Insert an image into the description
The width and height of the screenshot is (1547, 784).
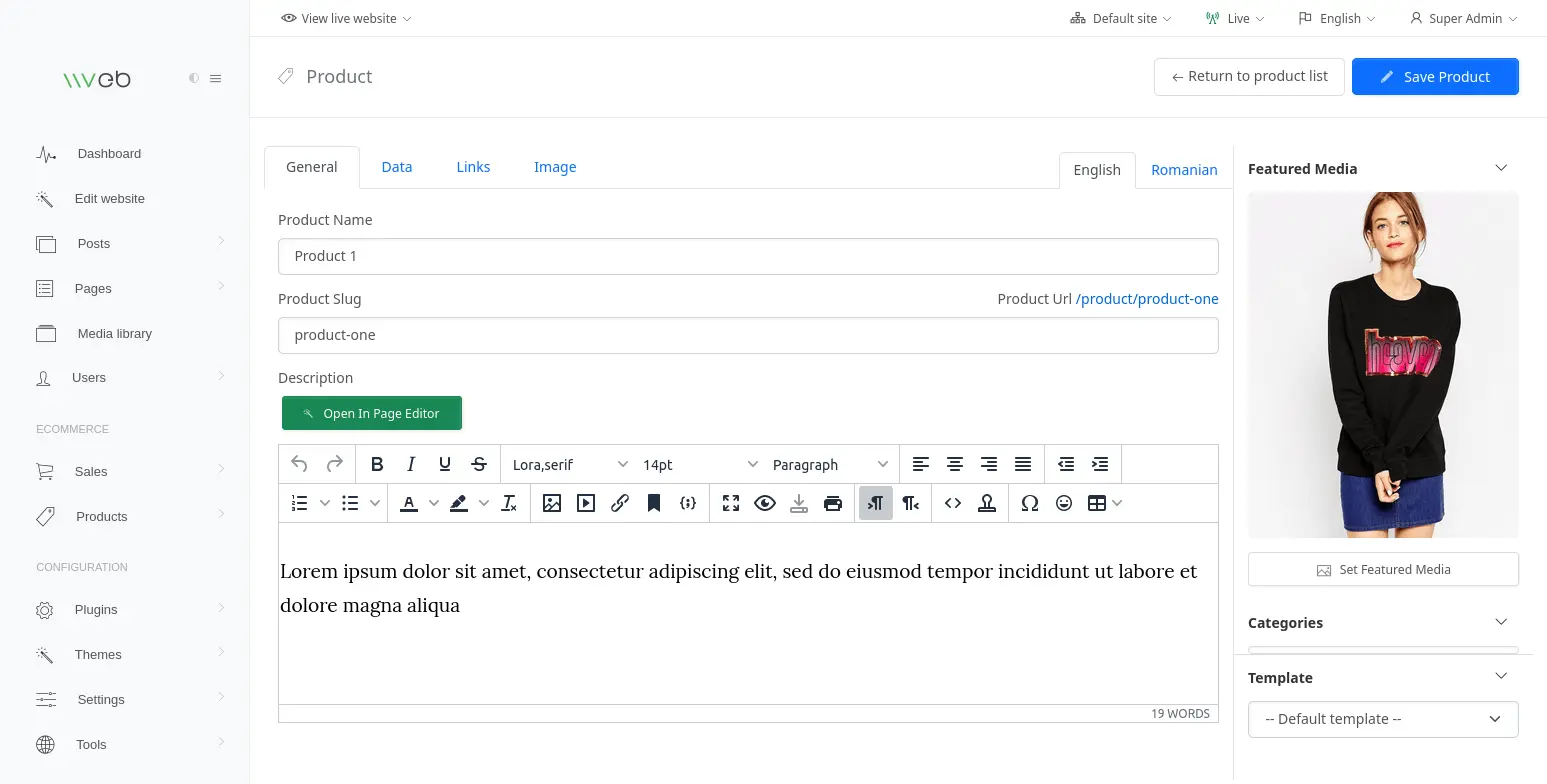click(552, 503)
